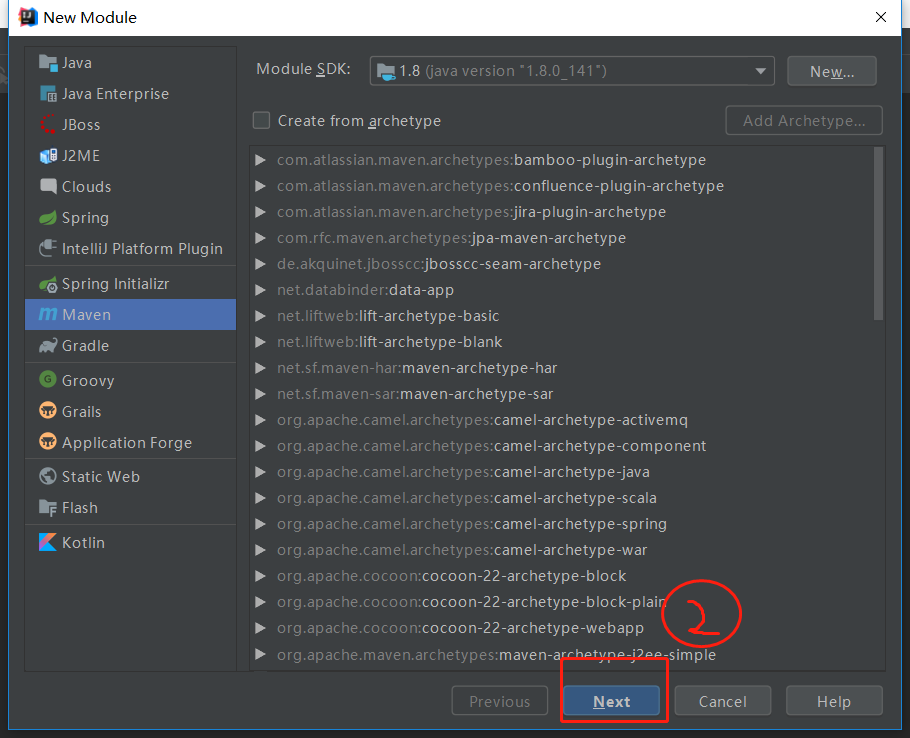Image resolution: width=910 pixels, height=738 pixels.
Task: Cancel the New Module dialog
Action: pos(723,701)
